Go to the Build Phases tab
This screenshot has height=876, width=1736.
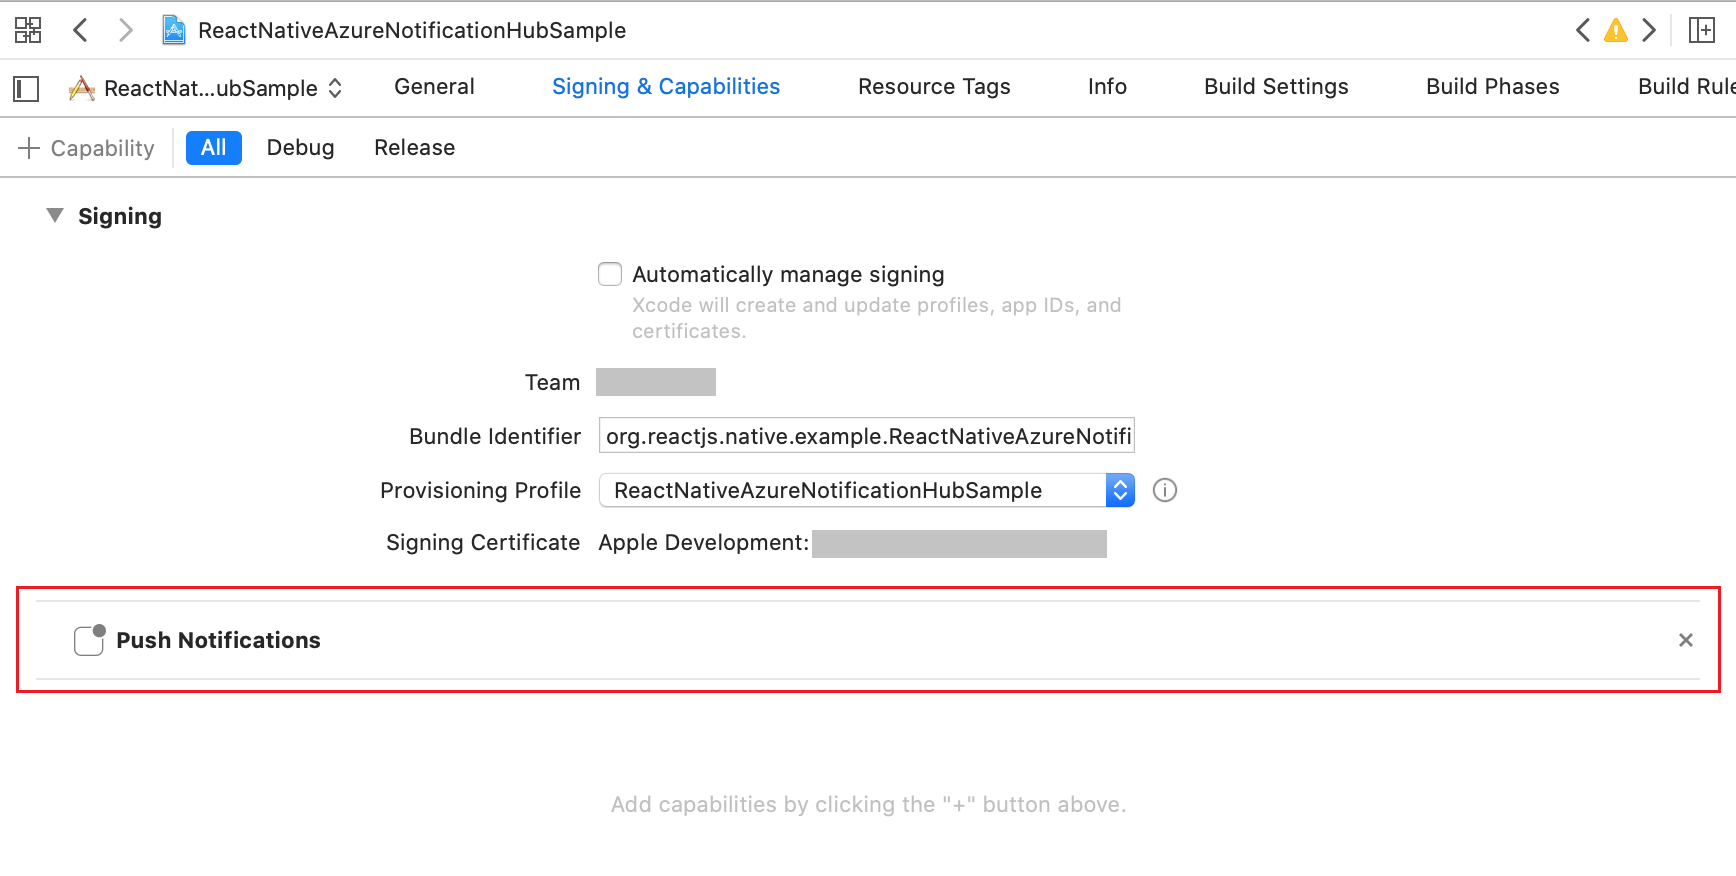1492,87
